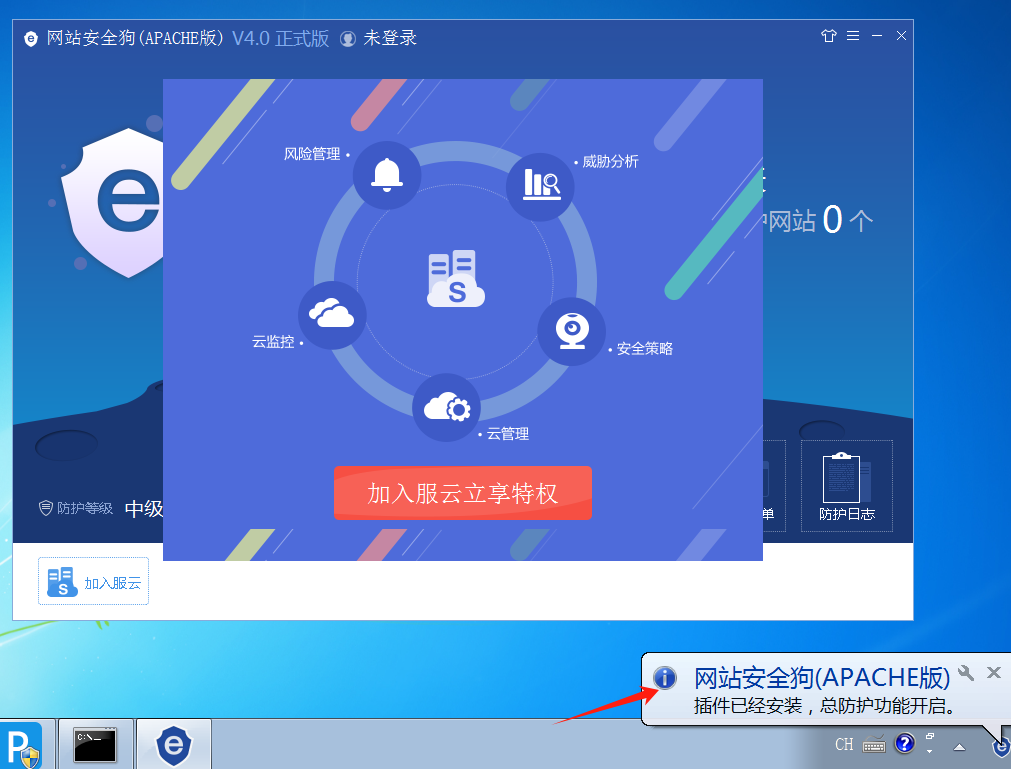
Task: Click the 插件已经安装 notification message
Action: click(x=825, y=706)
